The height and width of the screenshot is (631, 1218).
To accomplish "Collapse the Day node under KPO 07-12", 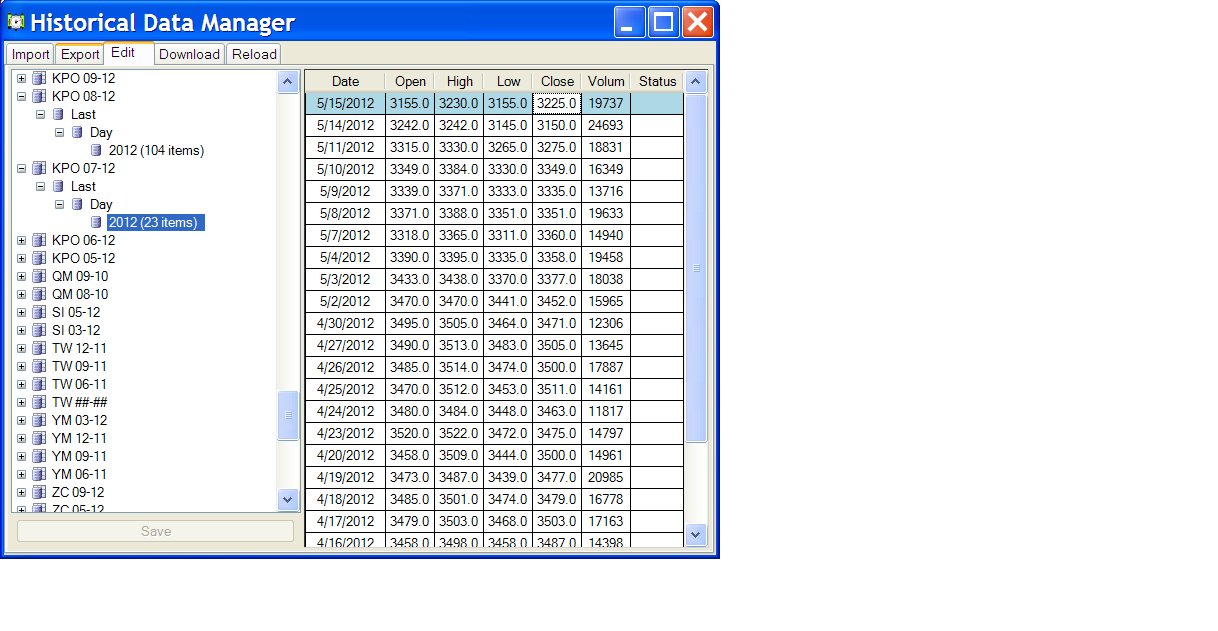I will 59,204.
